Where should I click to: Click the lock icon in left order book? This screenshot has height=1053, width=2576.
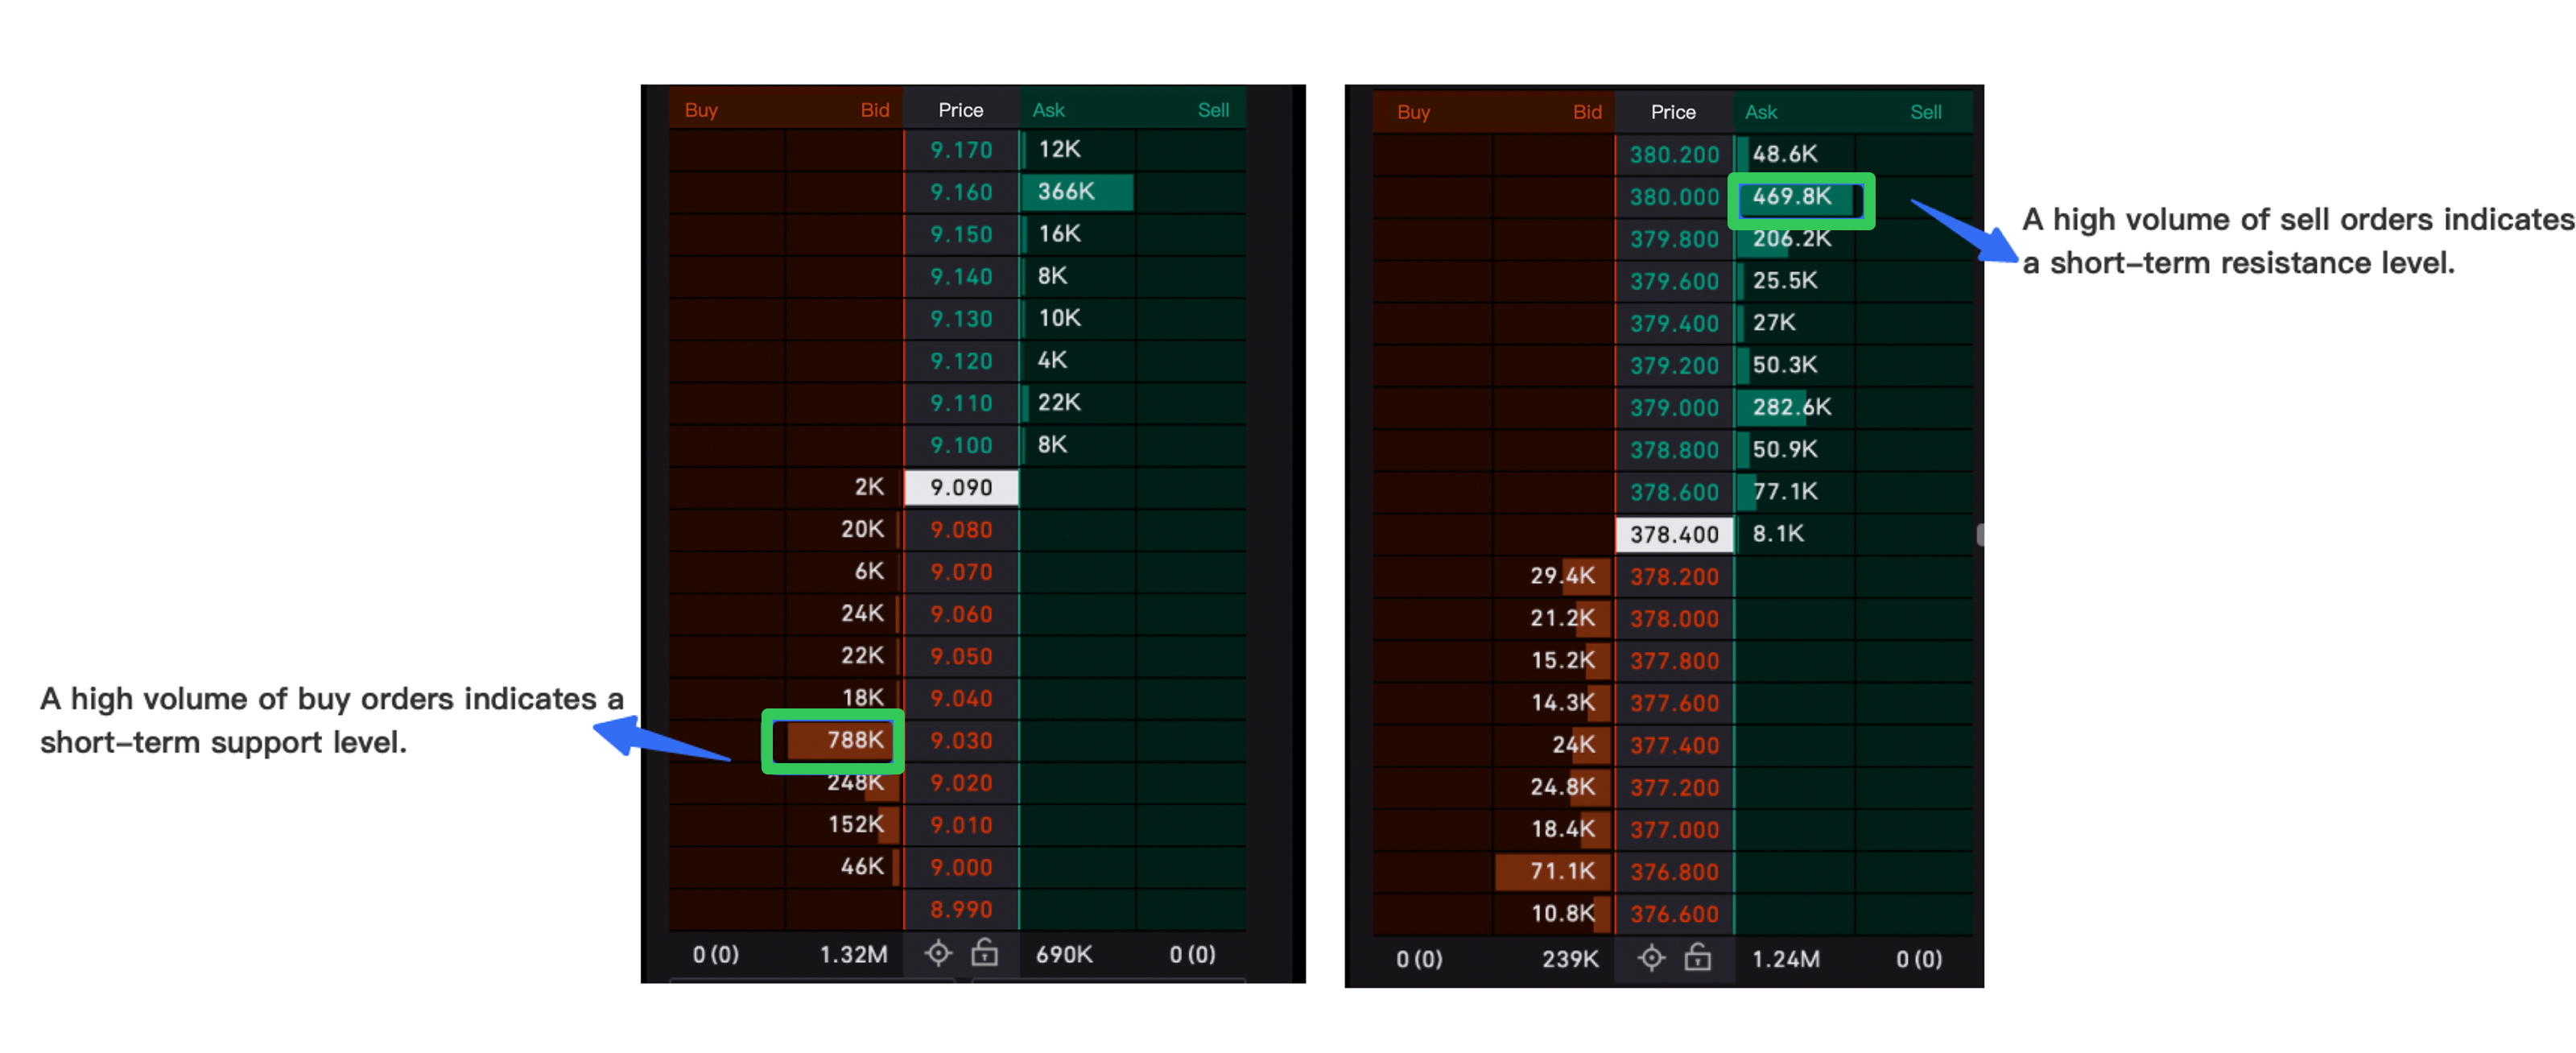tap(984, 953)
